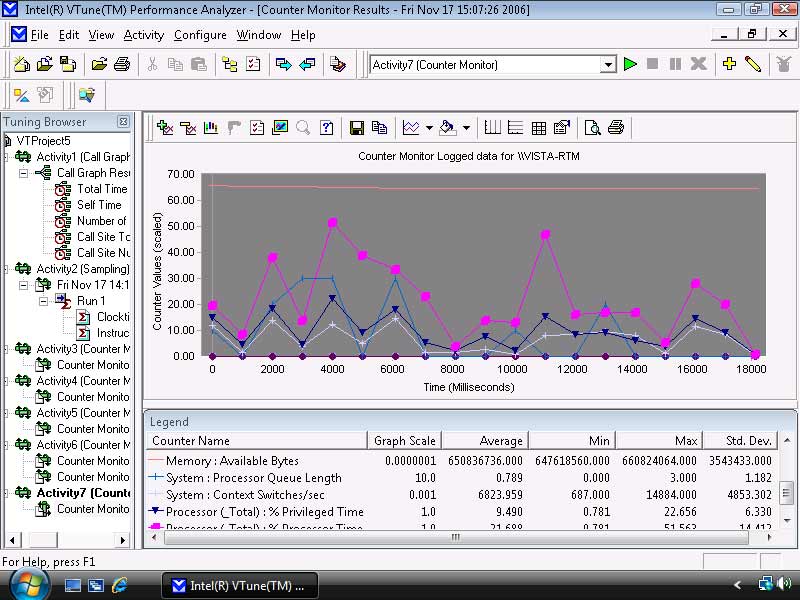Click the Paste clipboard icon

click(198, 64)
